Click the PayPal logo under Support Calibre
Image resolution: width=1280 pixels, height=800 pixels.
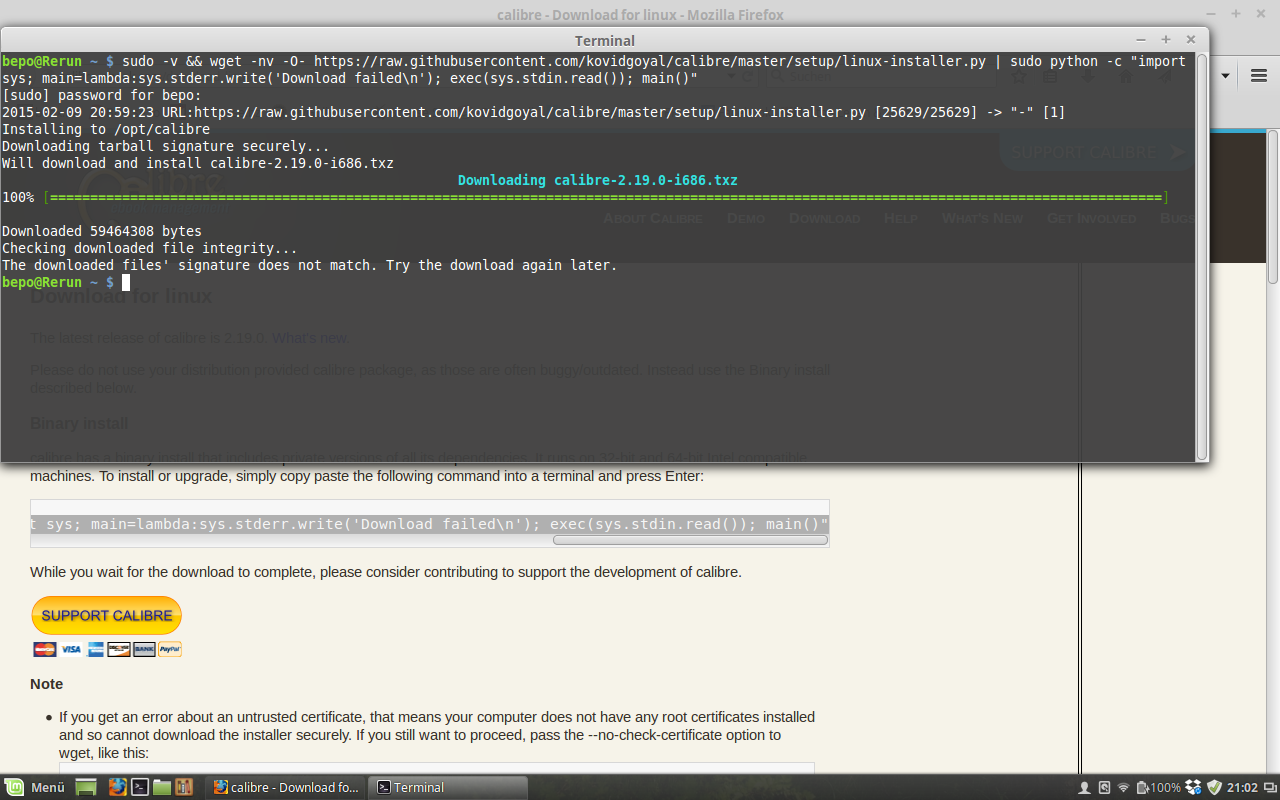pos(170,649)
